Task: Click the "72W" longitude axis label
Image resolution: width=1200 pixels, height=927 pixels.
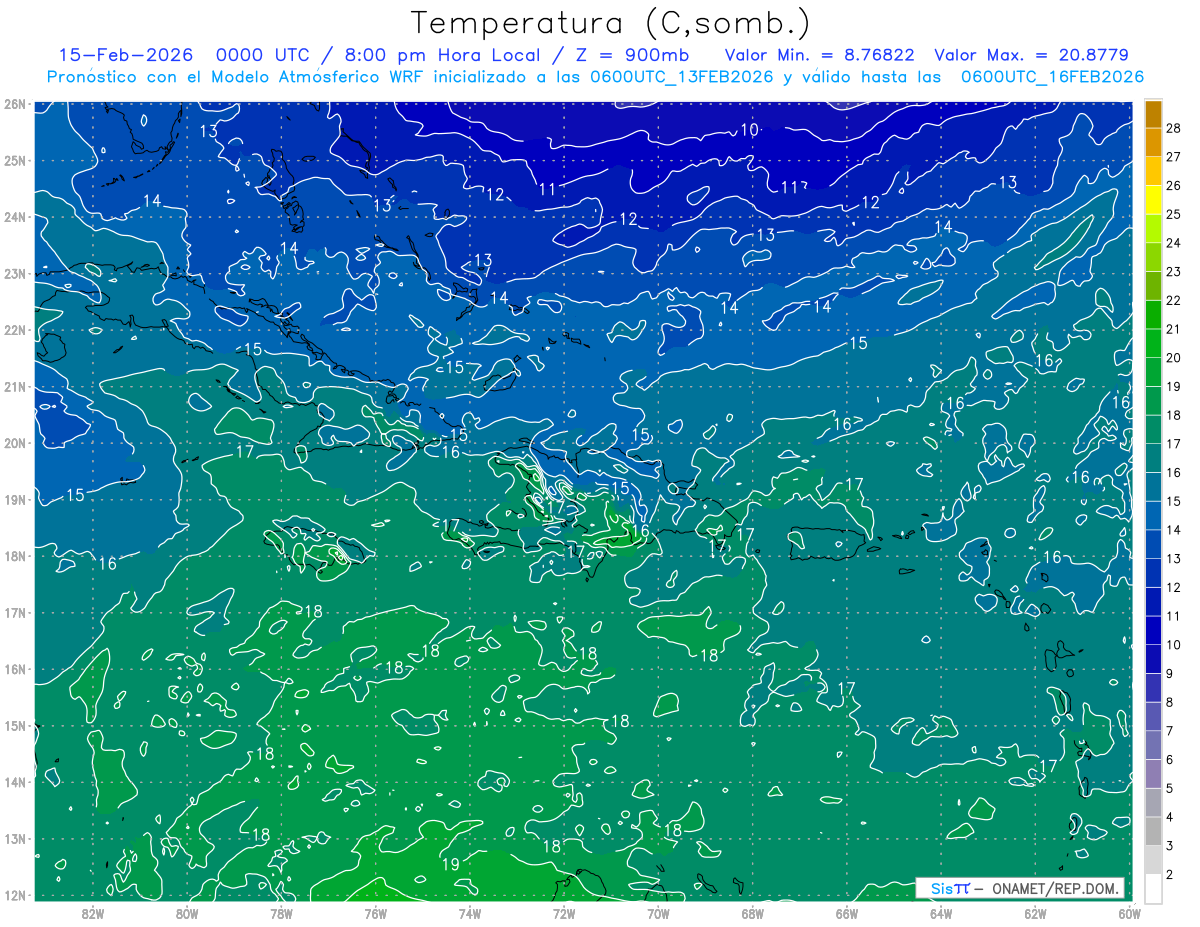Action: [x=564, y=912]
